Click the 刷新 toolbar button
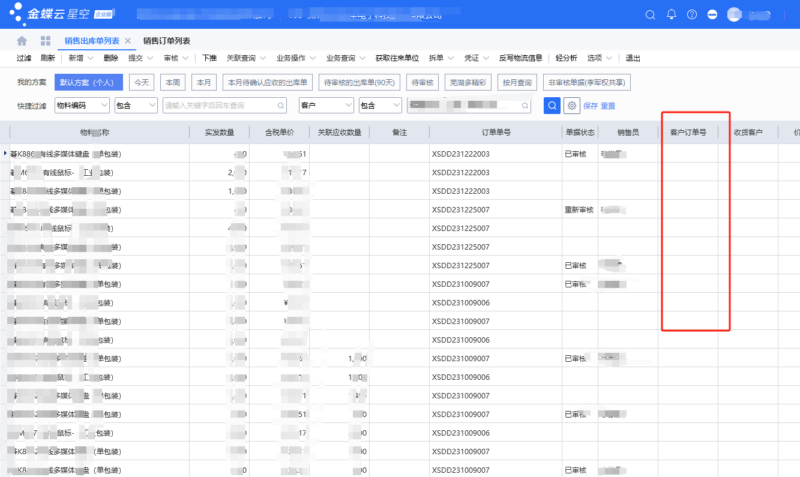Image resolution: width=800 pixels, height=477 pixels. tap(48, 58)
